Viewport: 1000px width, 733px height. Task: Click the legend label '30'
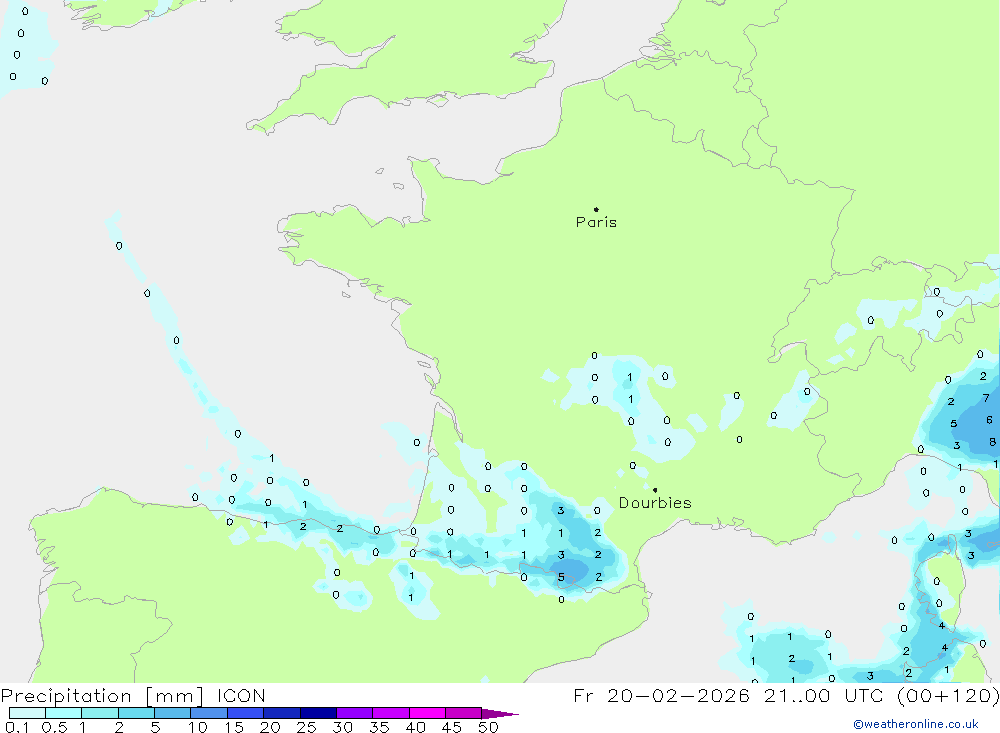[342, 727]
